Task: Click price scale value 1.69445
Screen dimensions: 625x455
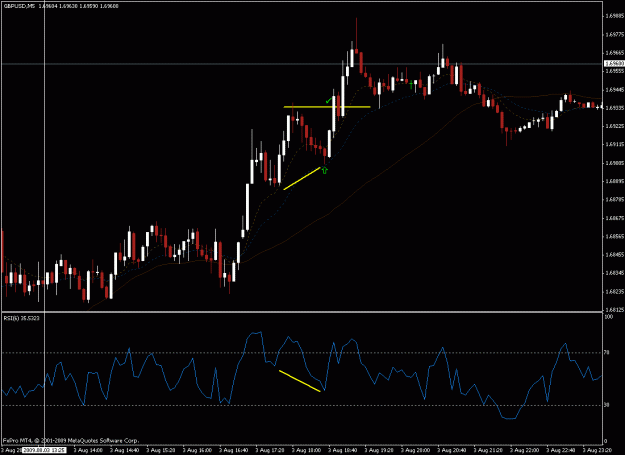Action: pyautogui.click(x=614, y=90)
